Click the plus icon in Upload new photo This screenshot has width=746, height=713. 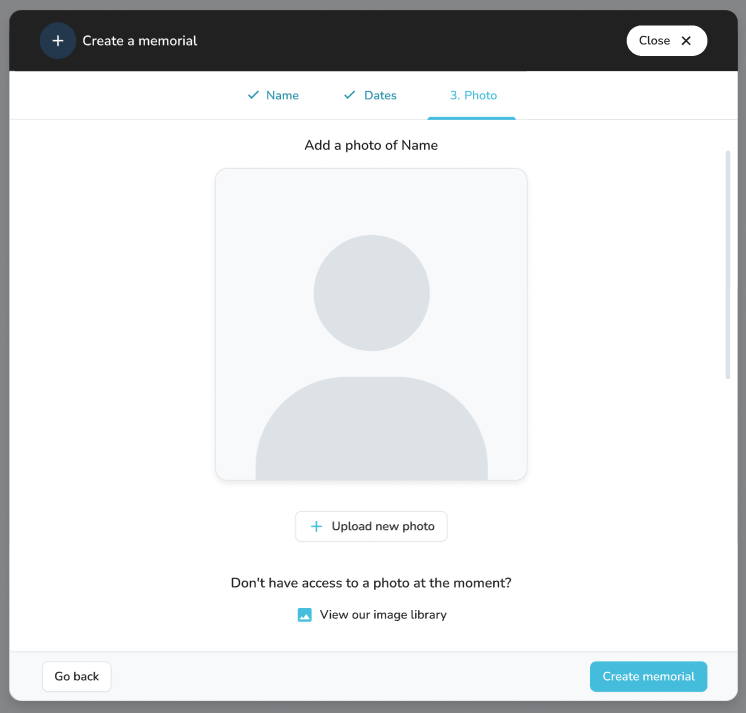click(316, 526)
